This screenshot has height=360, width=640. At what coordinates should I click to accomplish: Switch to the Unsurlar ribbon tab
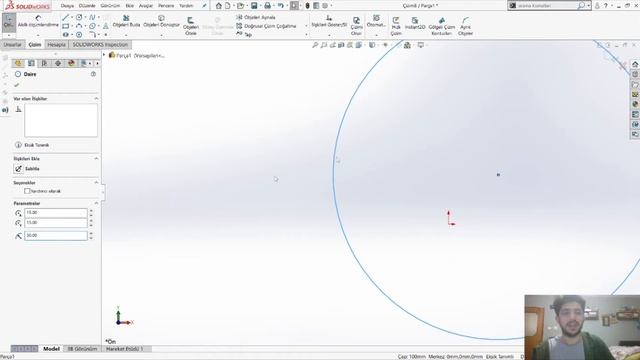[x=13, y=44]
